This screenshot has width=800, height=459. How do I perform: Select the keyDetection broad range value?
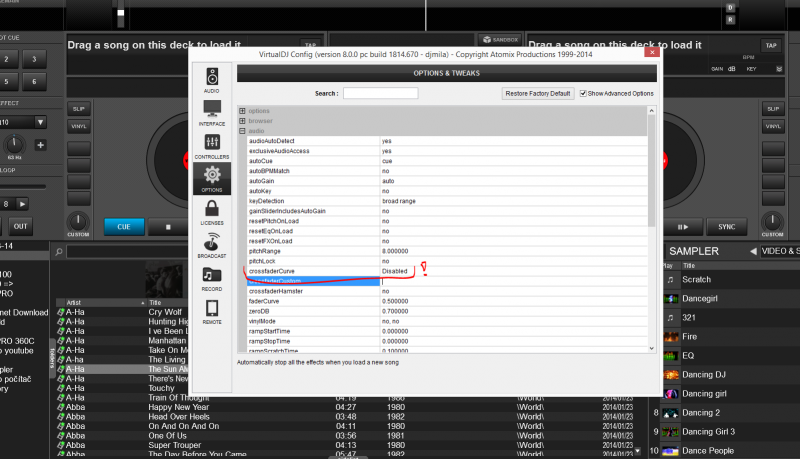(399, 201)
